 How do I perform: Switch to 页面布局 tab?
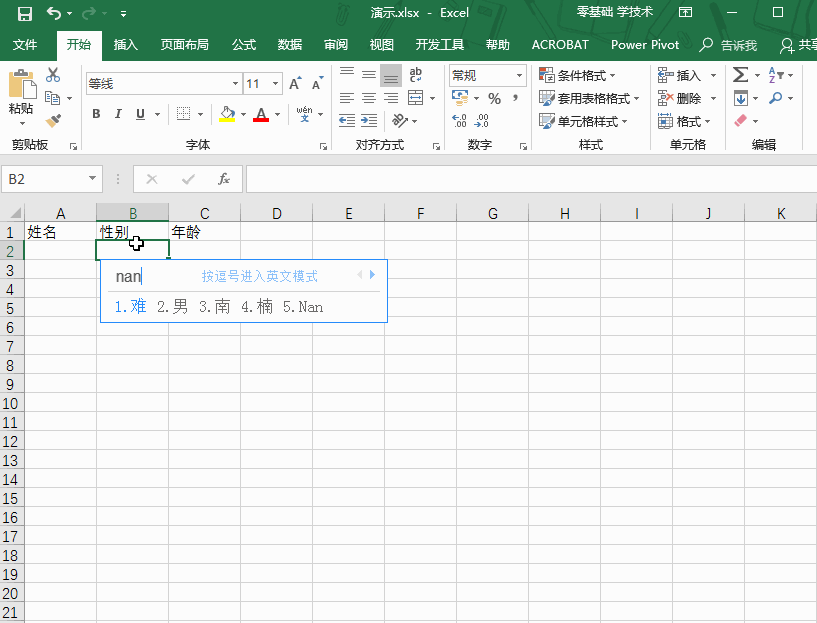pos(184,45)
